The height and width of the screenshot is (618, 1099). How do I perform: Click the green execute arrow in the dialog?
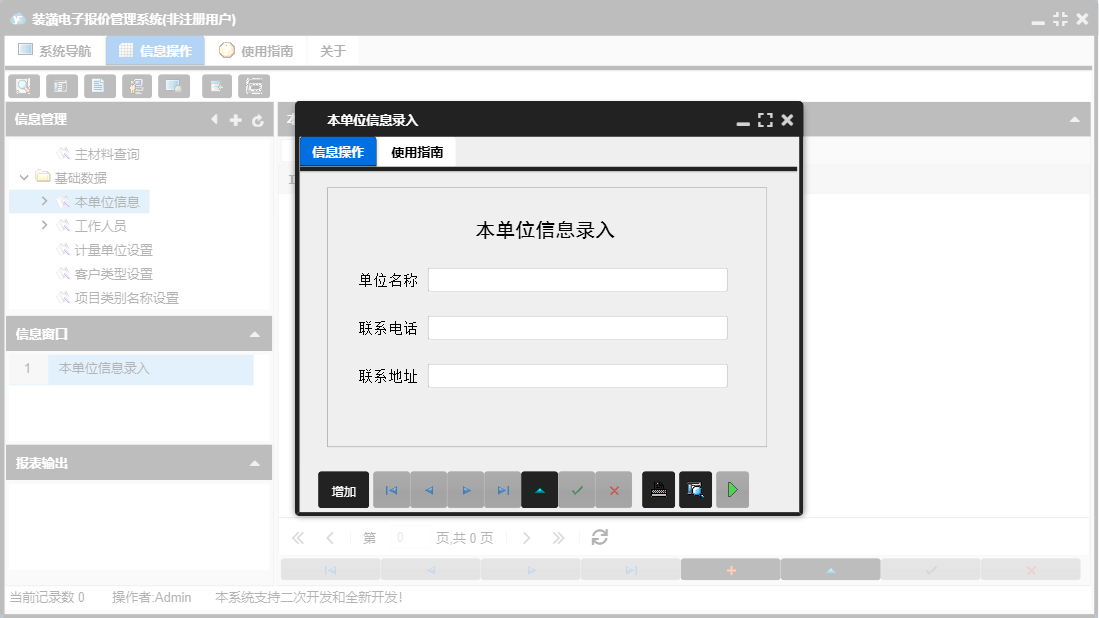coord(732,489)
